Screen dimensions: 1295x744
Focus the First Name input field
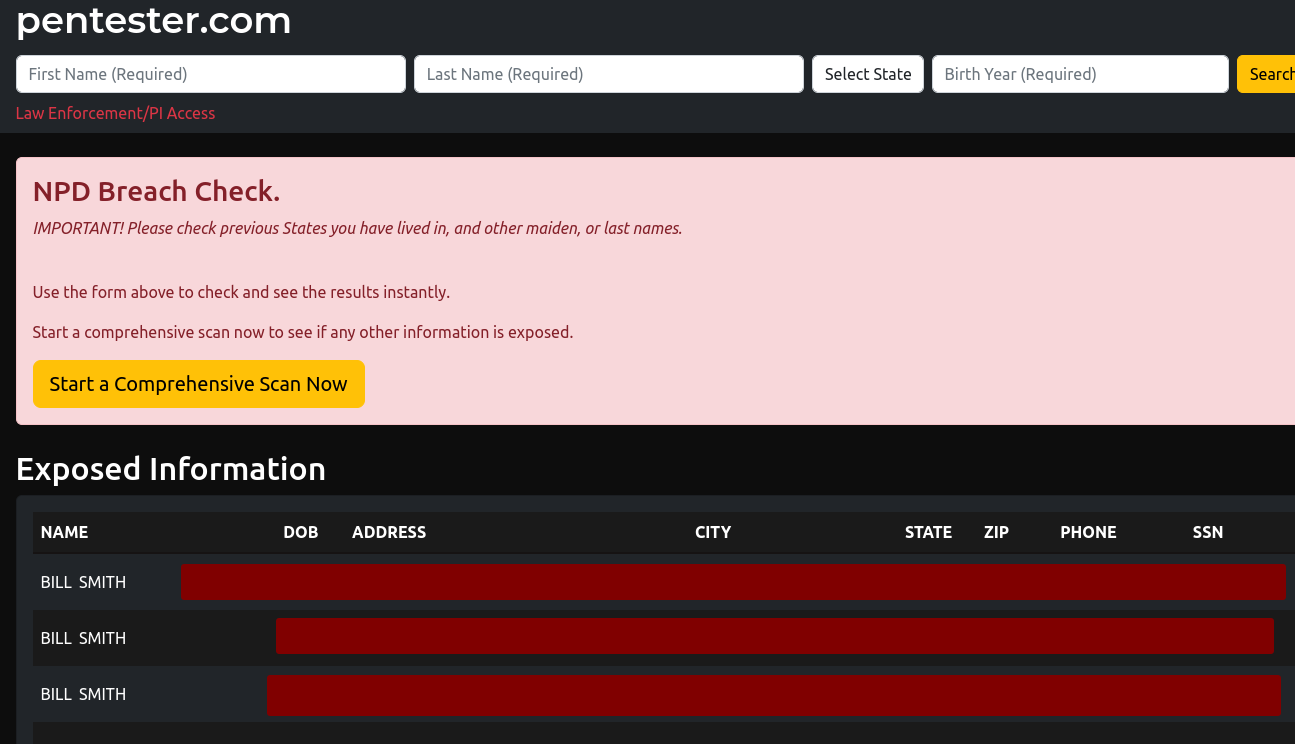pyautogui.click(x=211, y=74)
